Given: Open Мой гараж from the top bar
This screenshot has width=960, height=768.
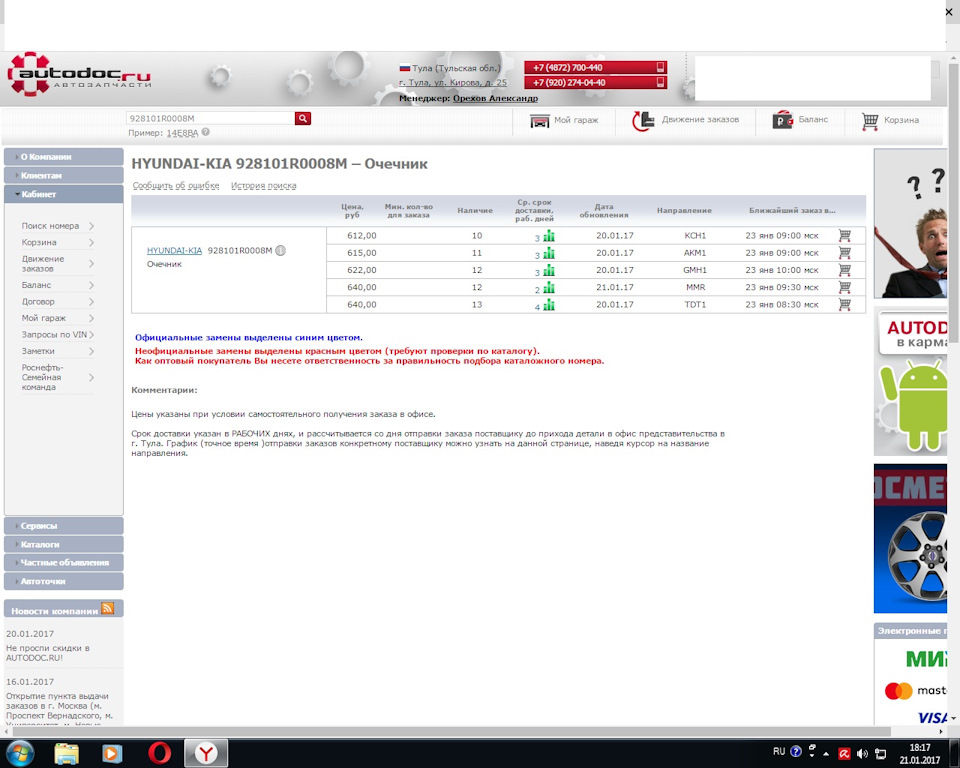Looking at the screenshot, I should [x=564, y=121].
